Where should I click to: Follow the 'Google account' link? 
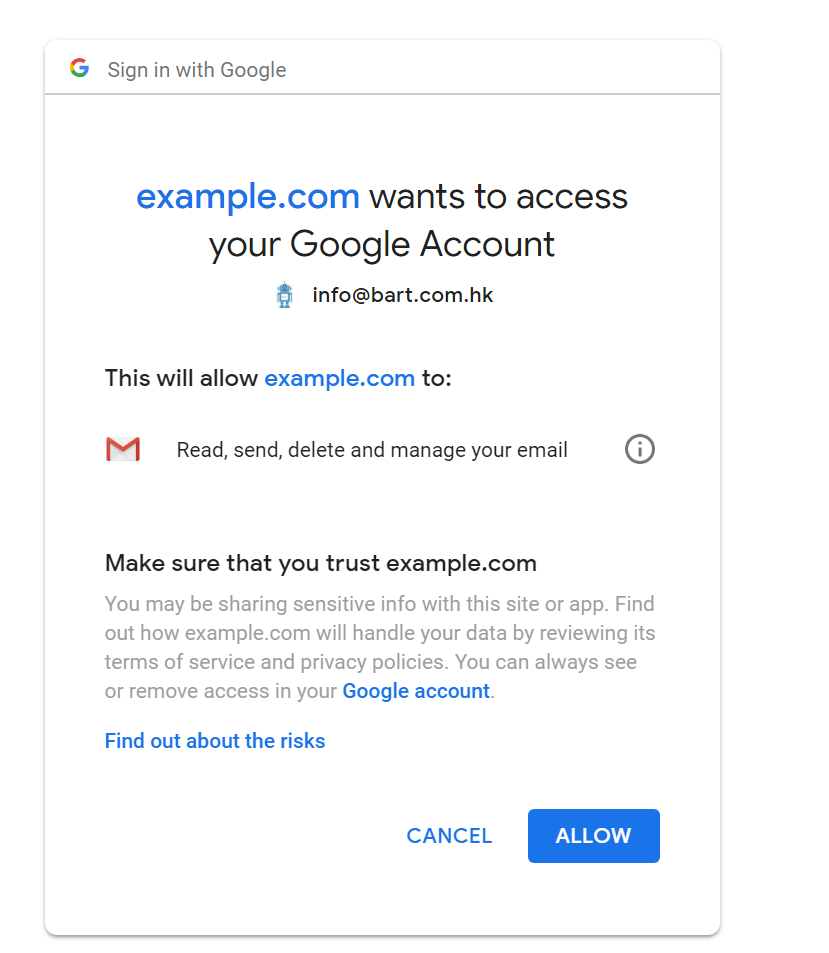click(x=416, y=691)
